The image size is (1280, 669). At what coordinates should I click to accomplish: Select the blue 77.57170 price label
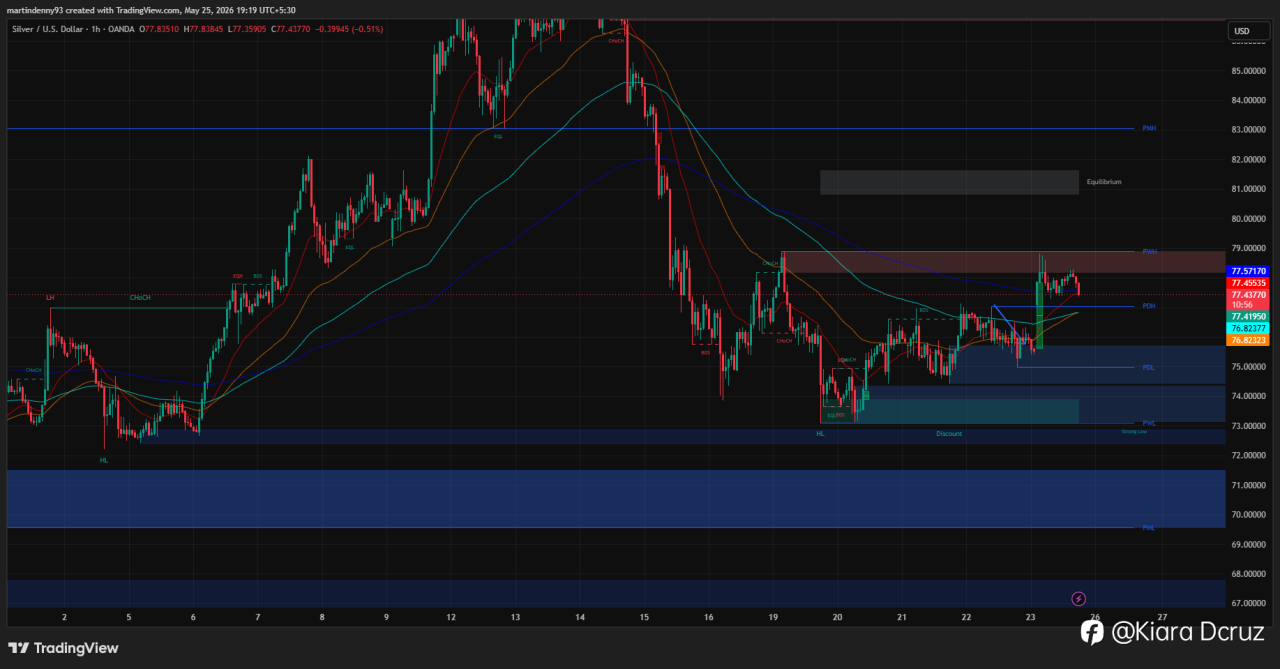(1249, 271)
